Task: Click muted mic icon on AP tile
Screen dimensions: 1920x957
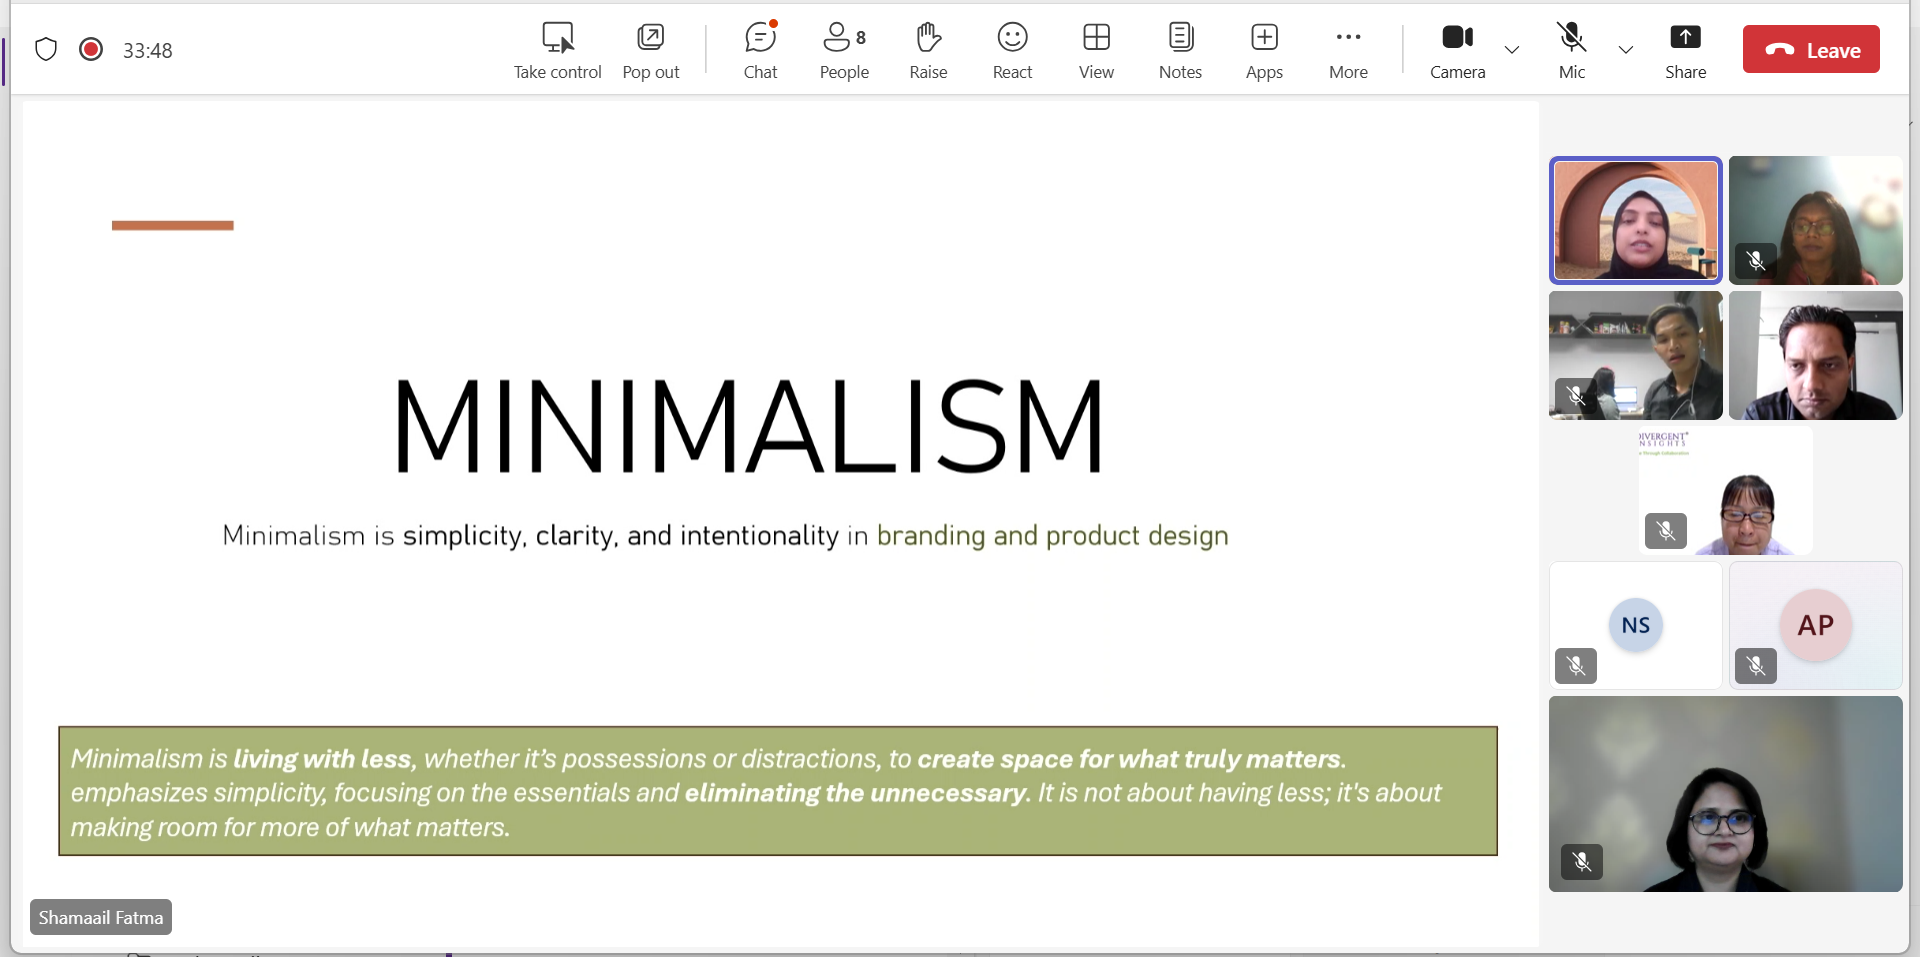Action: pos(1756,666)
